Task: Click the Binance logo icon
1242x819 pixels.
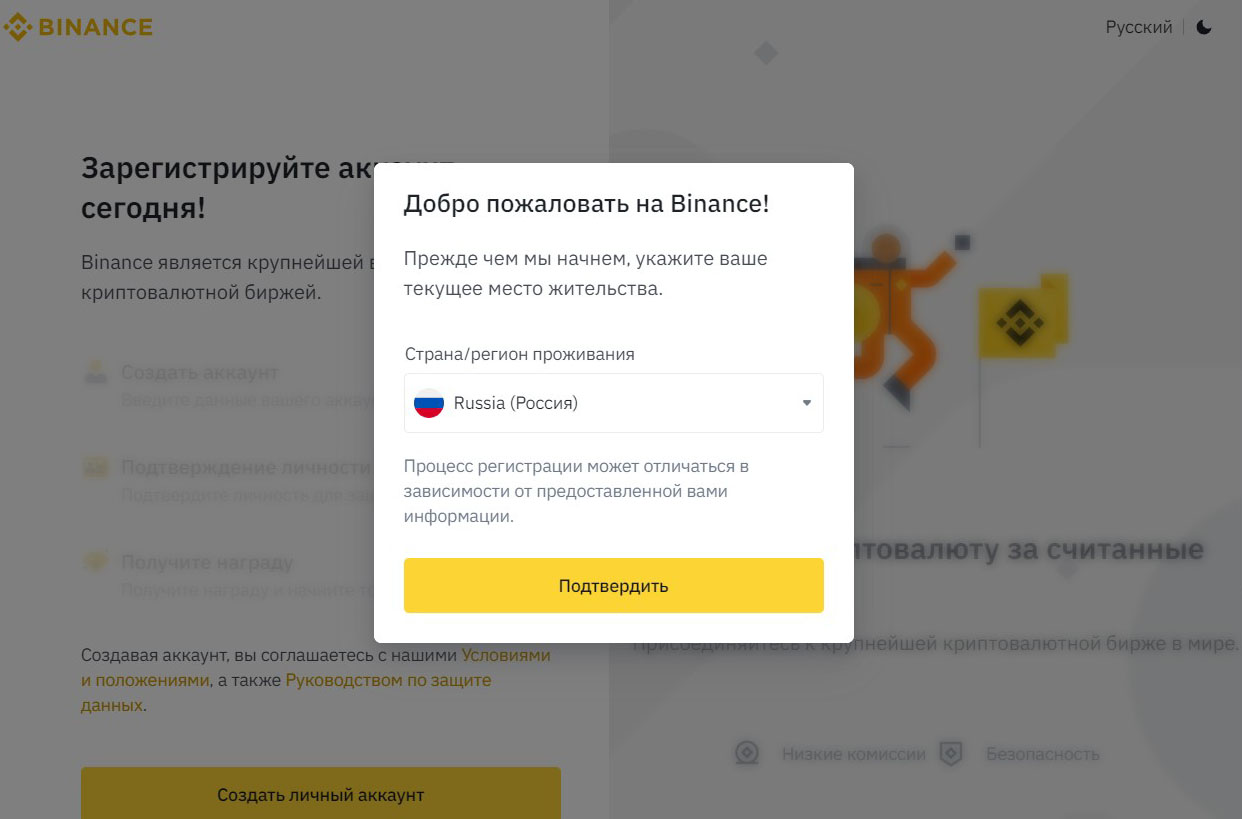Action: pos(18,27)
